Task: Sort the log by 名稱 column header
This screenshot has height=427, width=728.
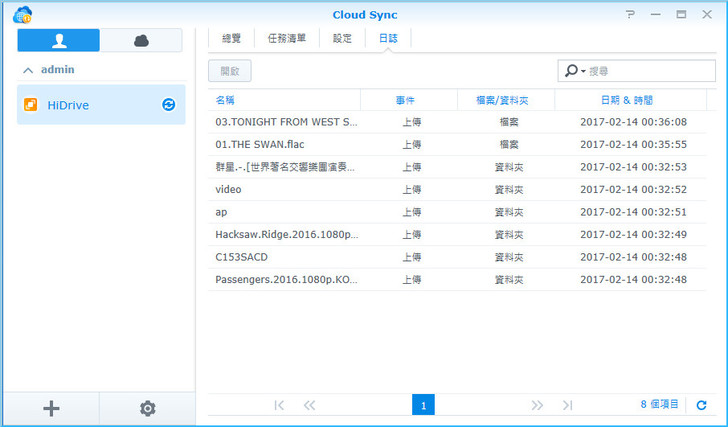Action: tap(284, 100)
